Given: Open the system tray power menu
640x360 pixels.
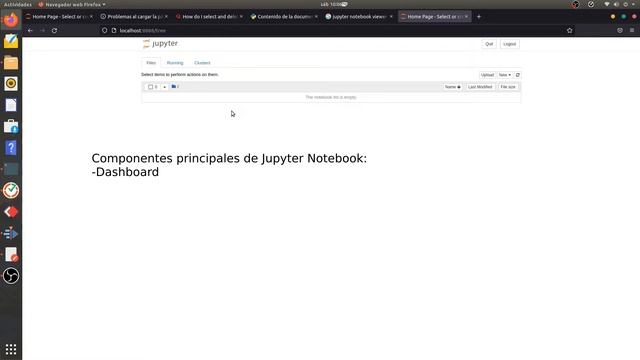Looking at the screenshot, I should [625, 4].
